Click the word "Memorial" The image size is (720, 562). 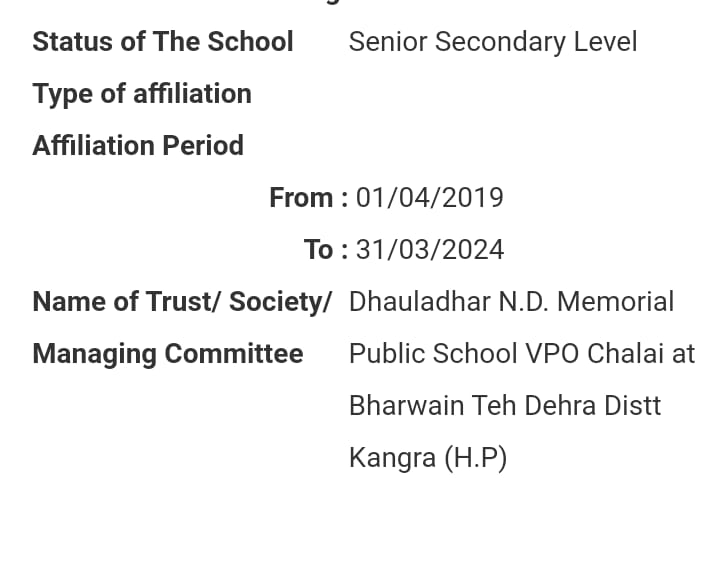(616, 302)
